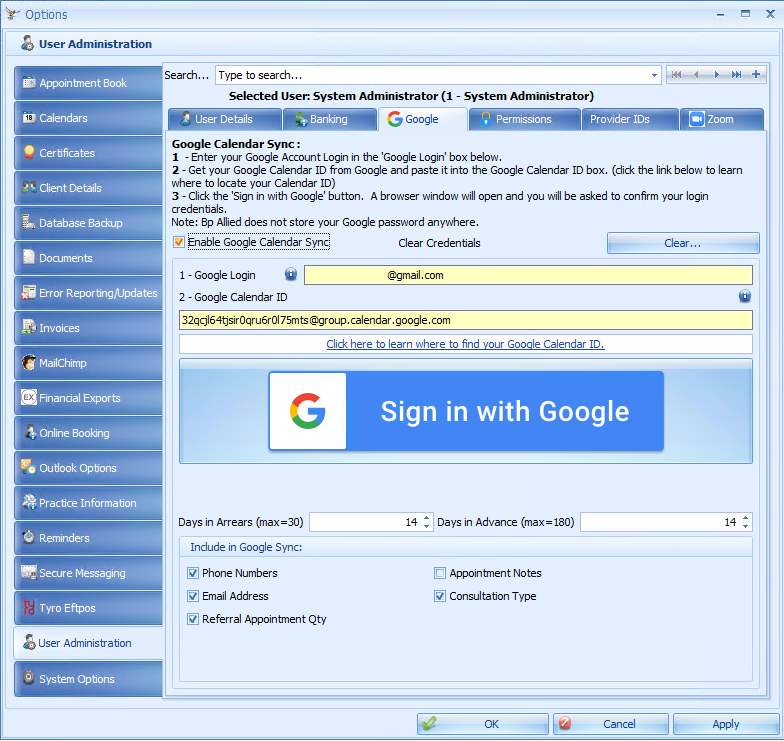Click Sign in with Google button

click(466, 411)
